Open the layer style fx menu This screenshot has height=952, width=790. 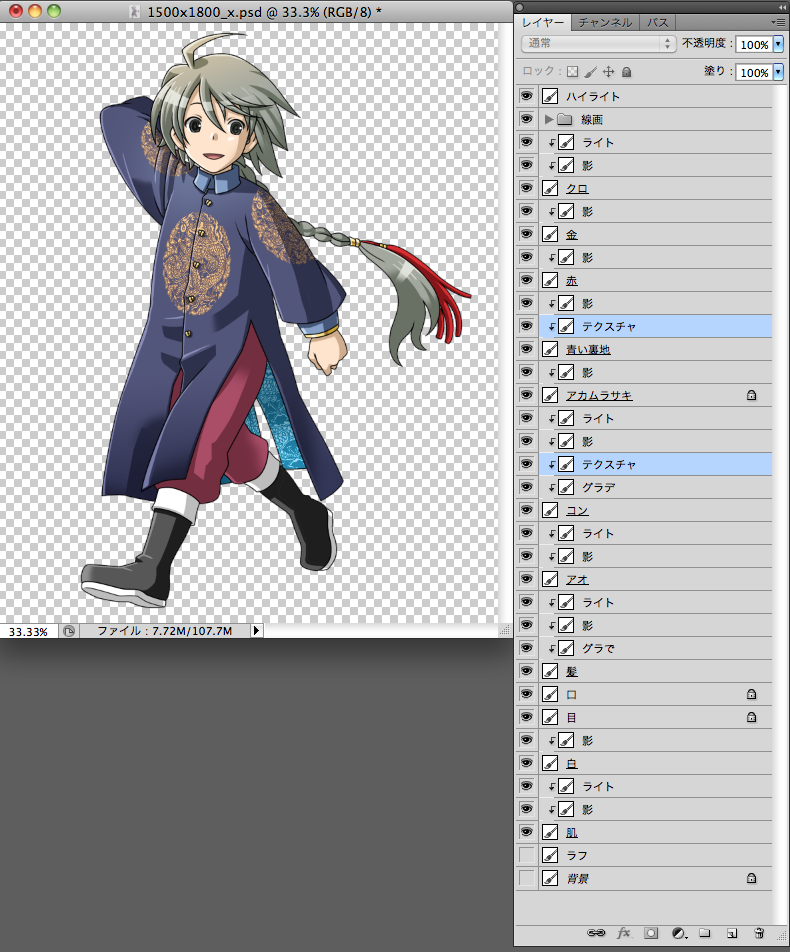[624, 933]
